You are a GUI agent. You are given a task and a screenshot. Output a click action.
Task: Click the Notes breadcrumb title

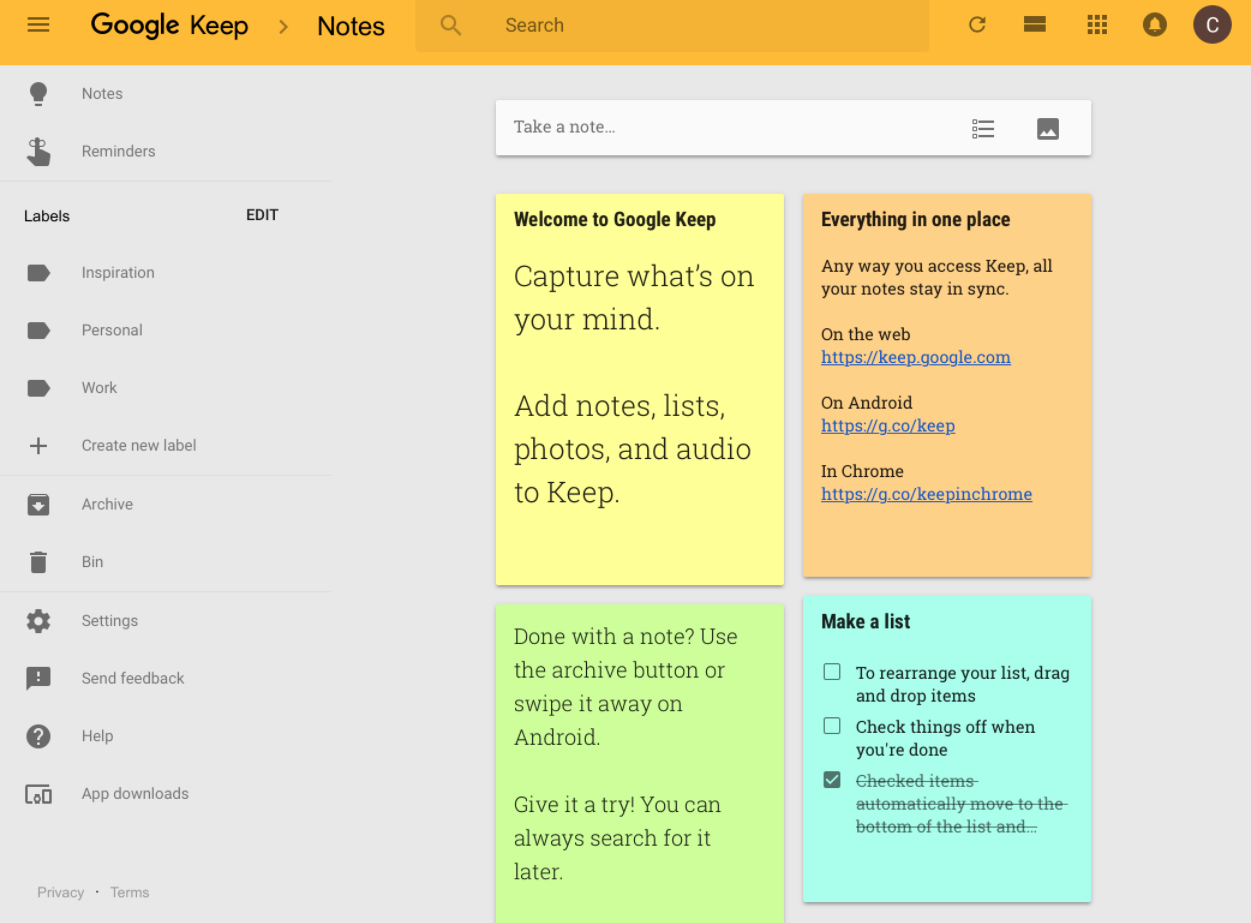click(351, 26)
